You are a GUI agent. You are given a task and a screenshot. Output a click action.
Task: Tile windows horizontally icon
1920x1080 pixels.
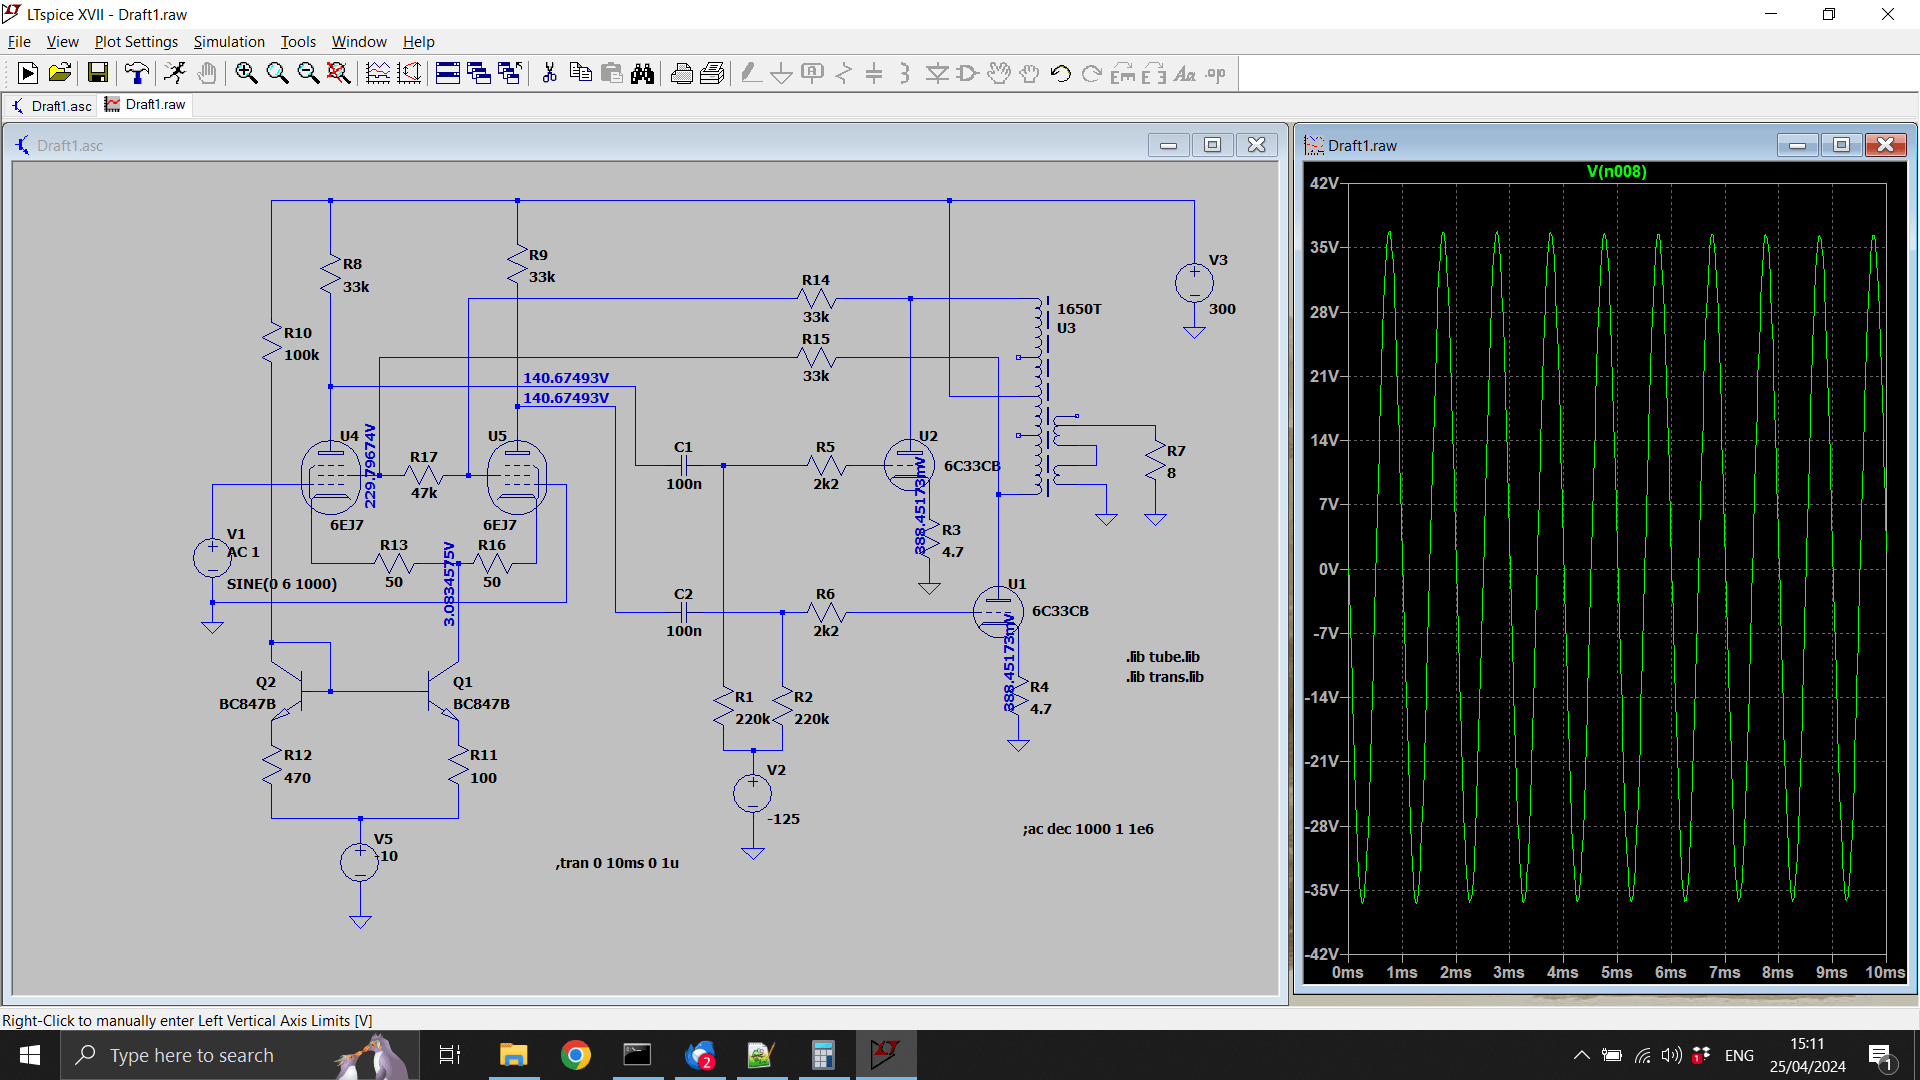(448, 73)
